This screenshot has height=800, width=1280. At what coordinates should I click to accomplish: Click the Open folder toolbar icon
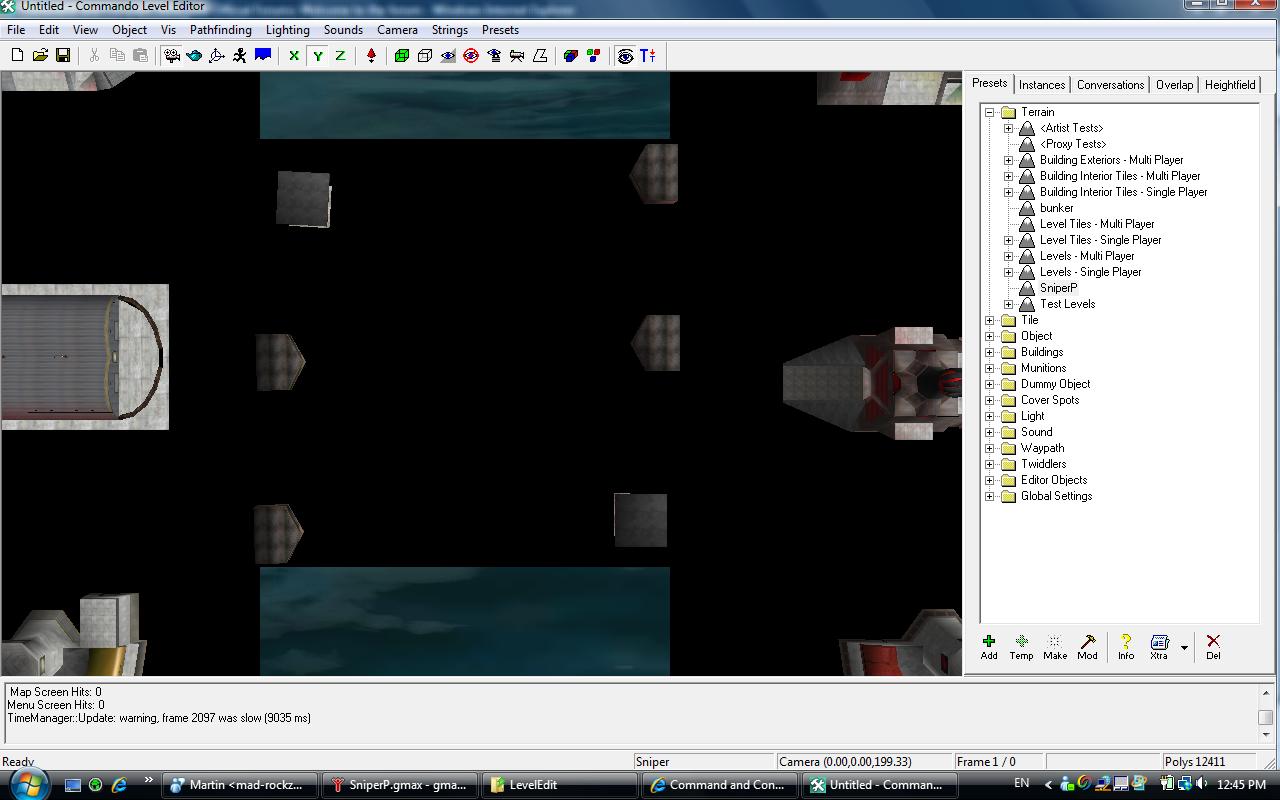click(x=40, y=56)
